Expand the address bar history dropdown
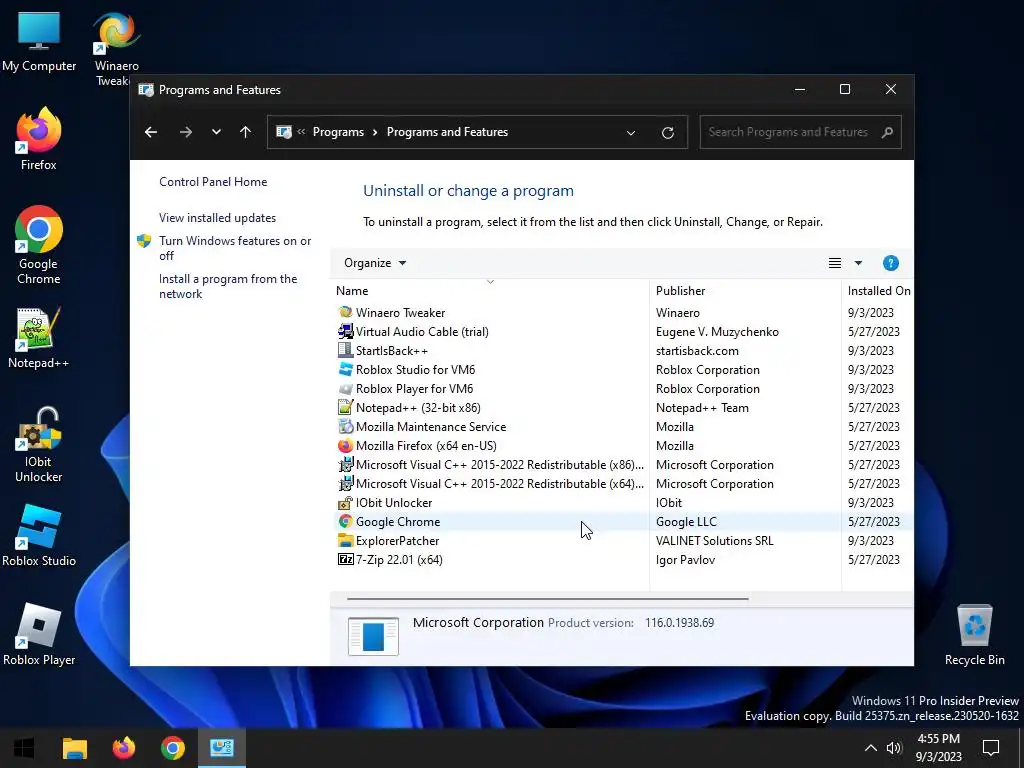The width and height of the screenshot is (1024, 768). pyautogui.click(x=631, y=133)
